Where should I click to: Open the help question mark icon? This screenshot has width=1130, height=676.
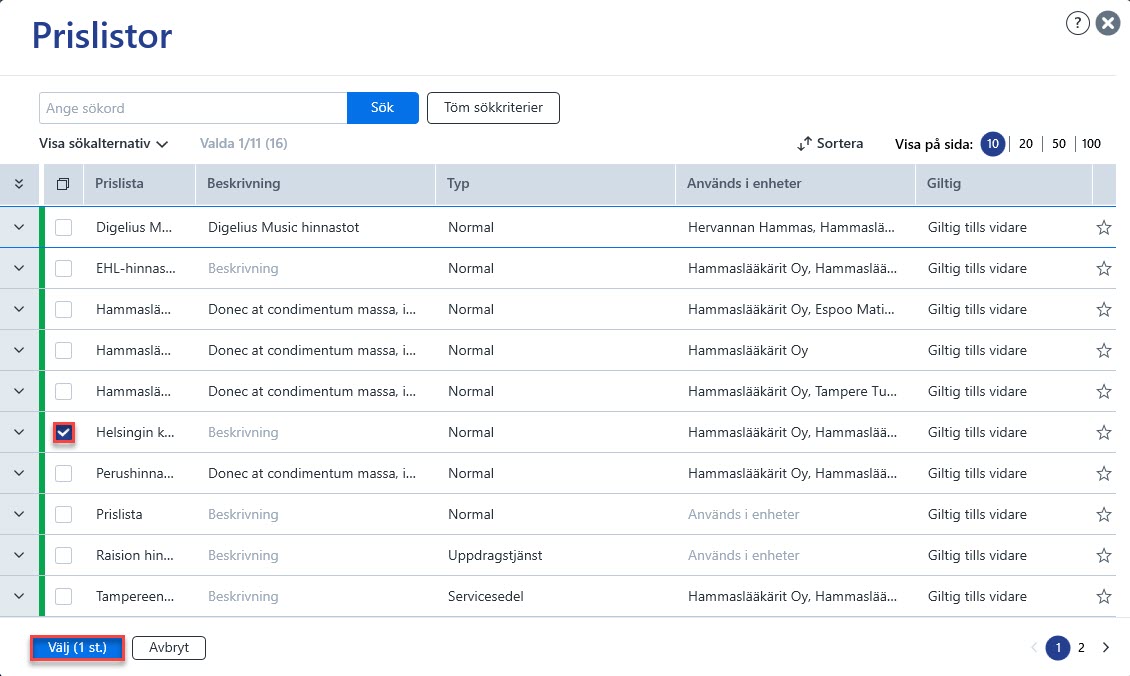coord(1077,23)
